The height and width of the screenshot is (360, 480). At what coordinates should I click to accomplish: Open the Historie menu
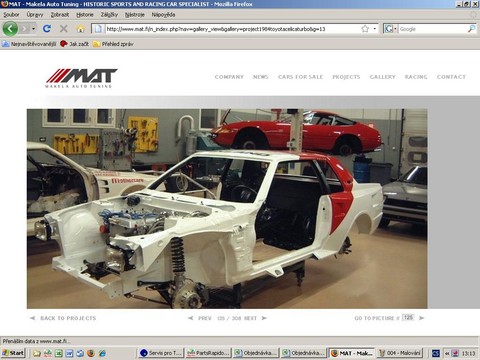pos(85,15)
